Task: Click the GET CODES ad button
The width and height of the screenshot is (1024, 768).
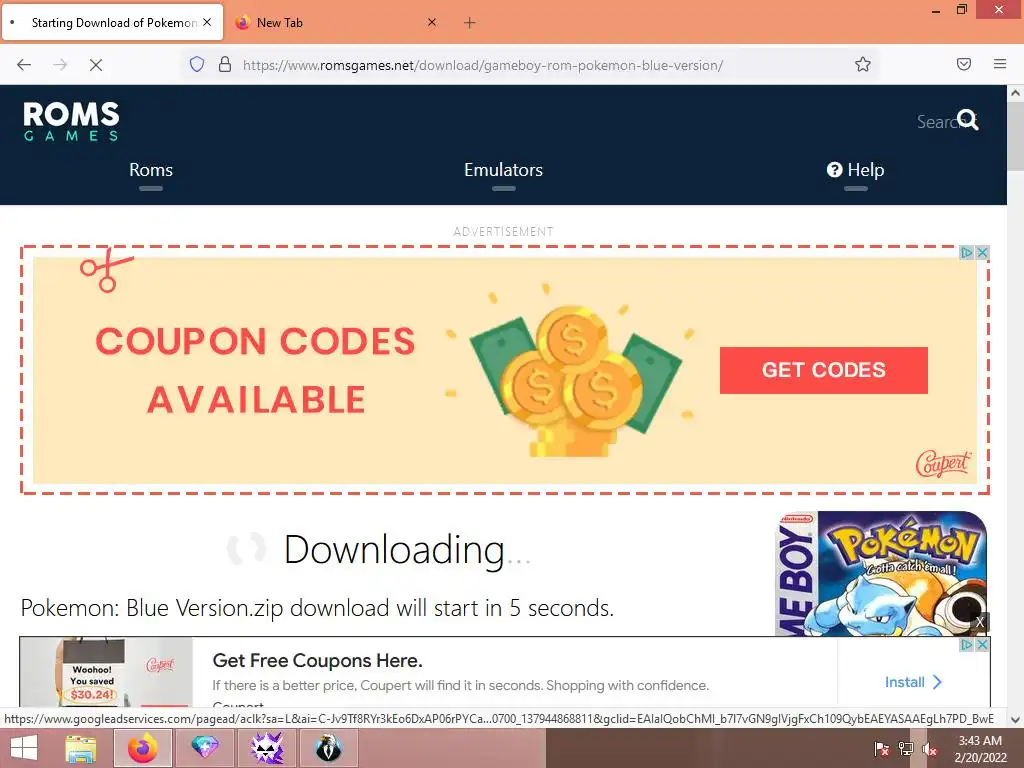Action: 824,370
